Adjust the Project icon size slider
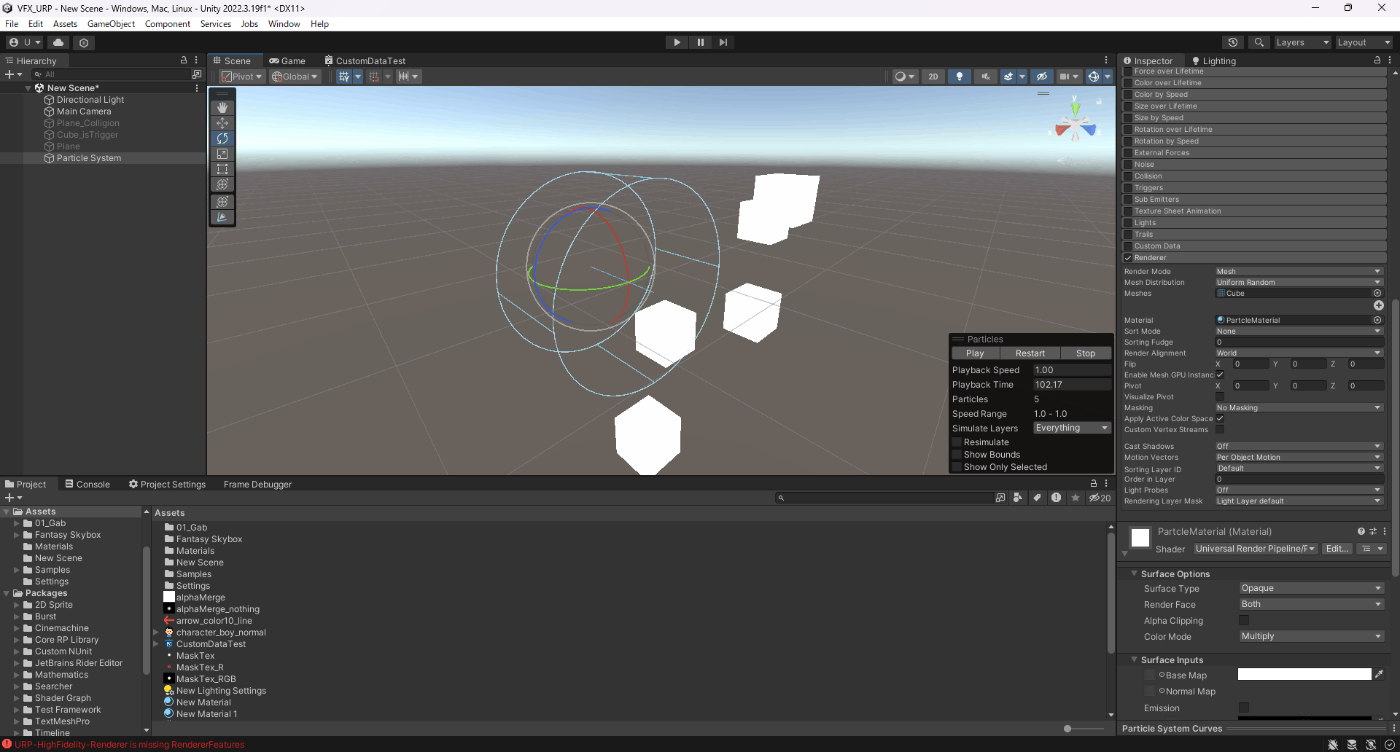This screenshot has height=752, width=1400. click(1085, 729)
